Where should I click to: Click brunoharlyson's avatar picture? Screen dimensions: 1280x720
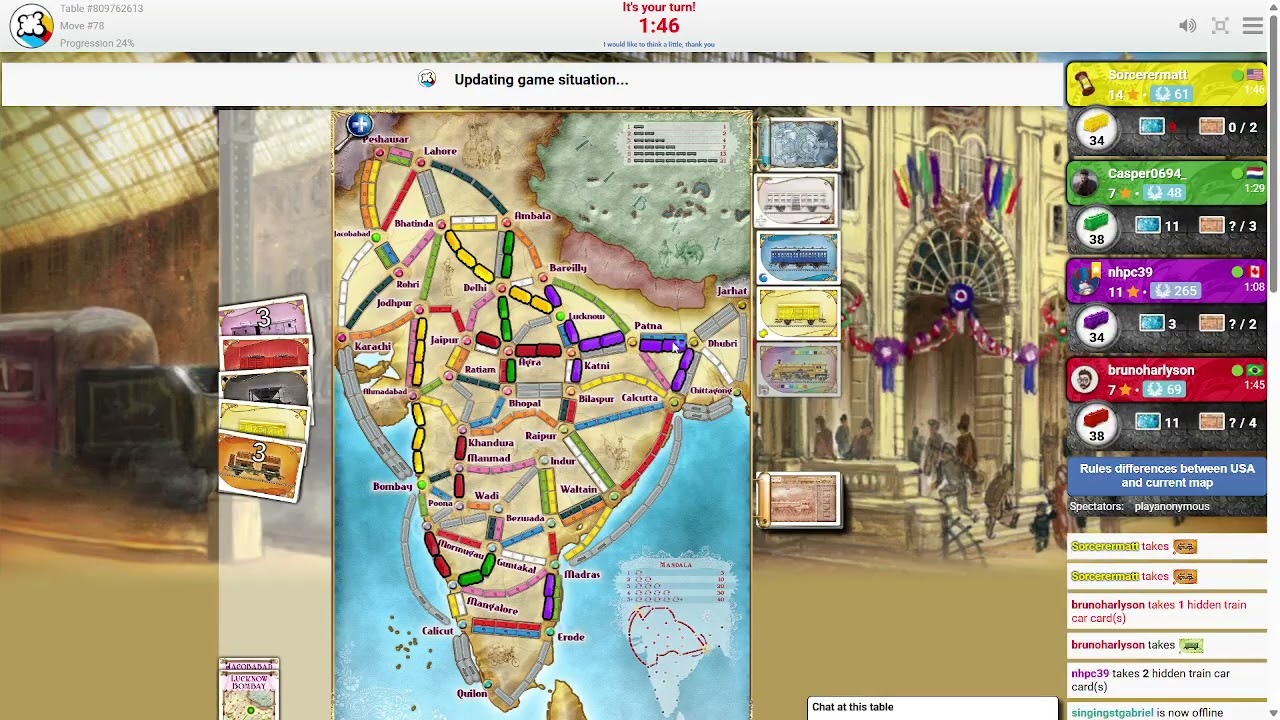click(x=1085, y=379)
